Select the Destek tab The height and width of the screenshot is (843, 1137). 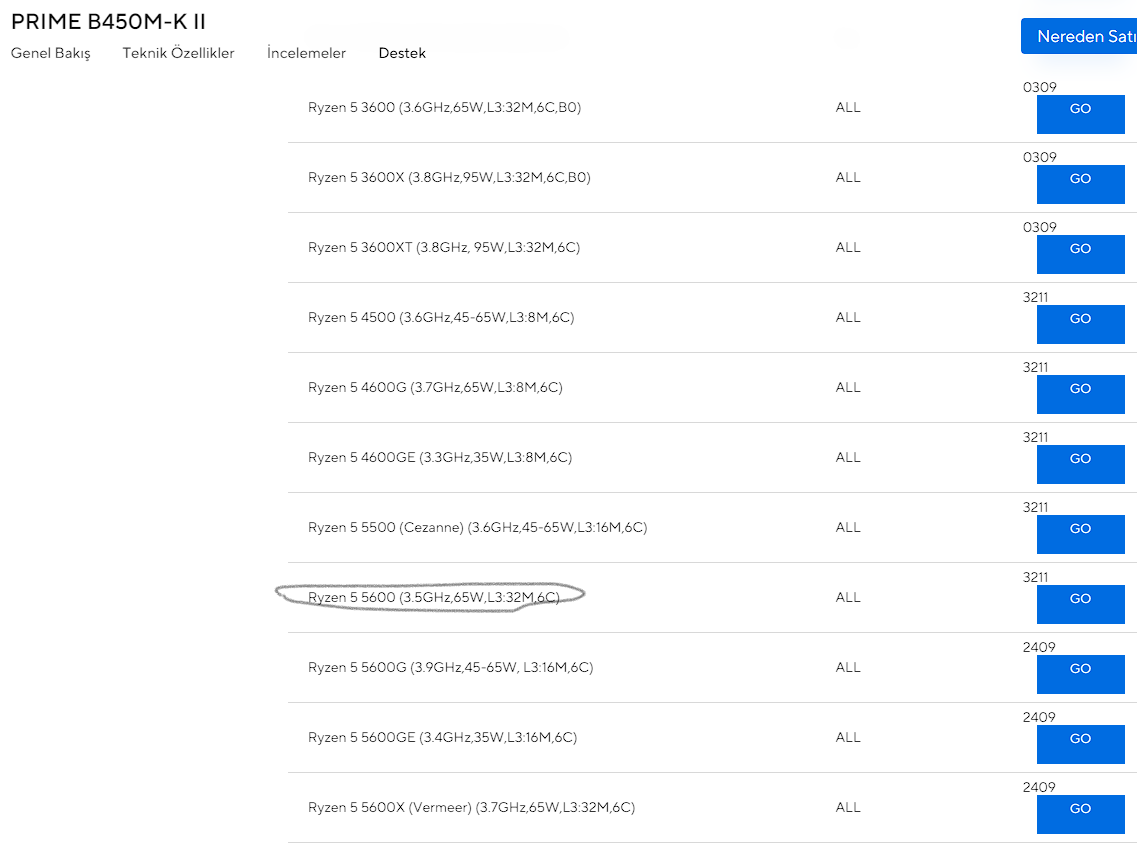pyautogui.click(x=402, y=54)
